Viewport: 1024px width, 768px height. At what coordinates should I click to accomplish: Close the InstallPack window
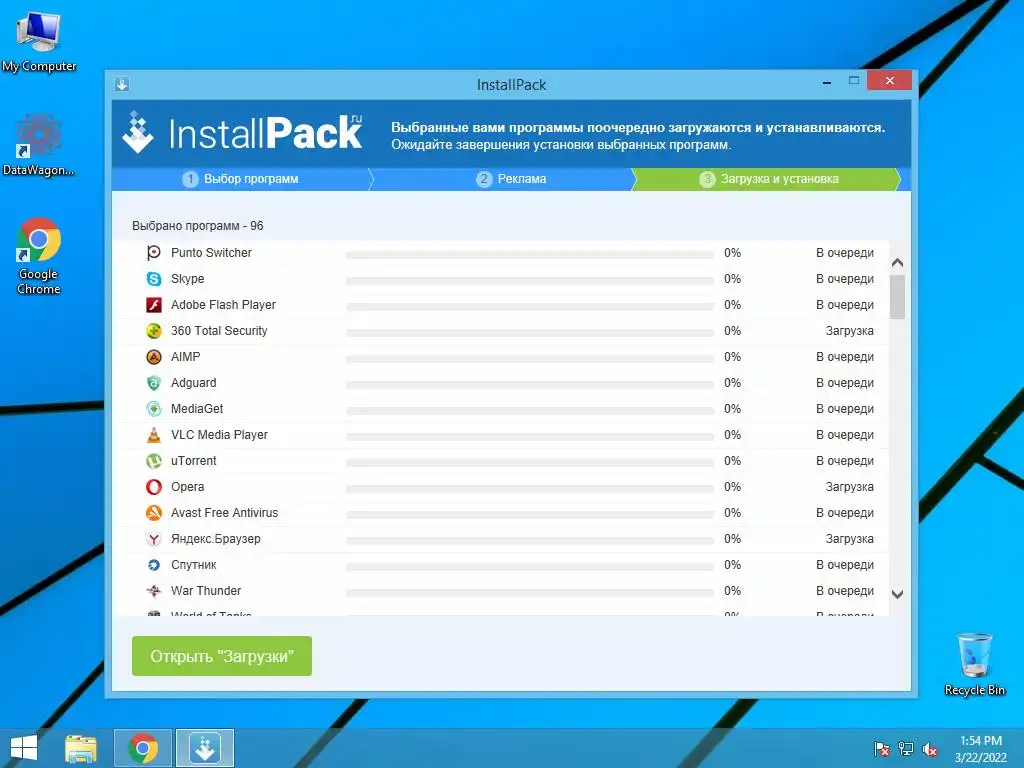[x=889, y=81]
